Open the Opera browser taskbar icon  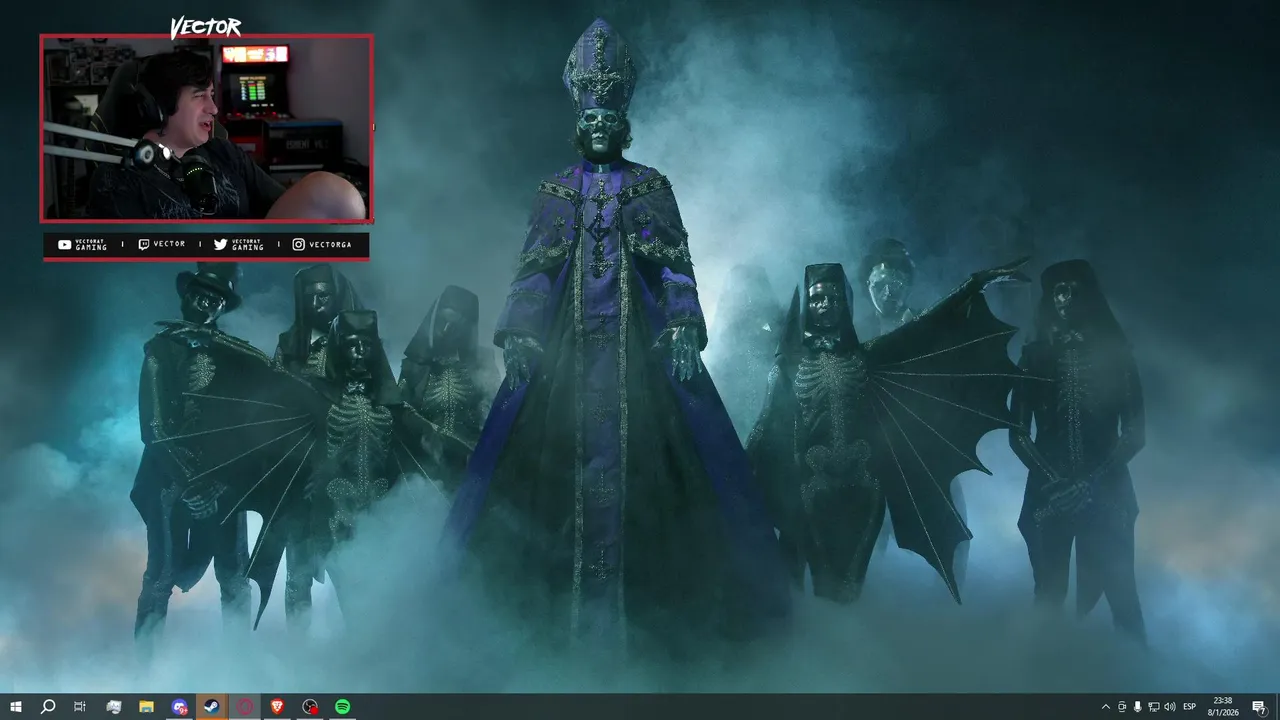(x=245, y=706)
